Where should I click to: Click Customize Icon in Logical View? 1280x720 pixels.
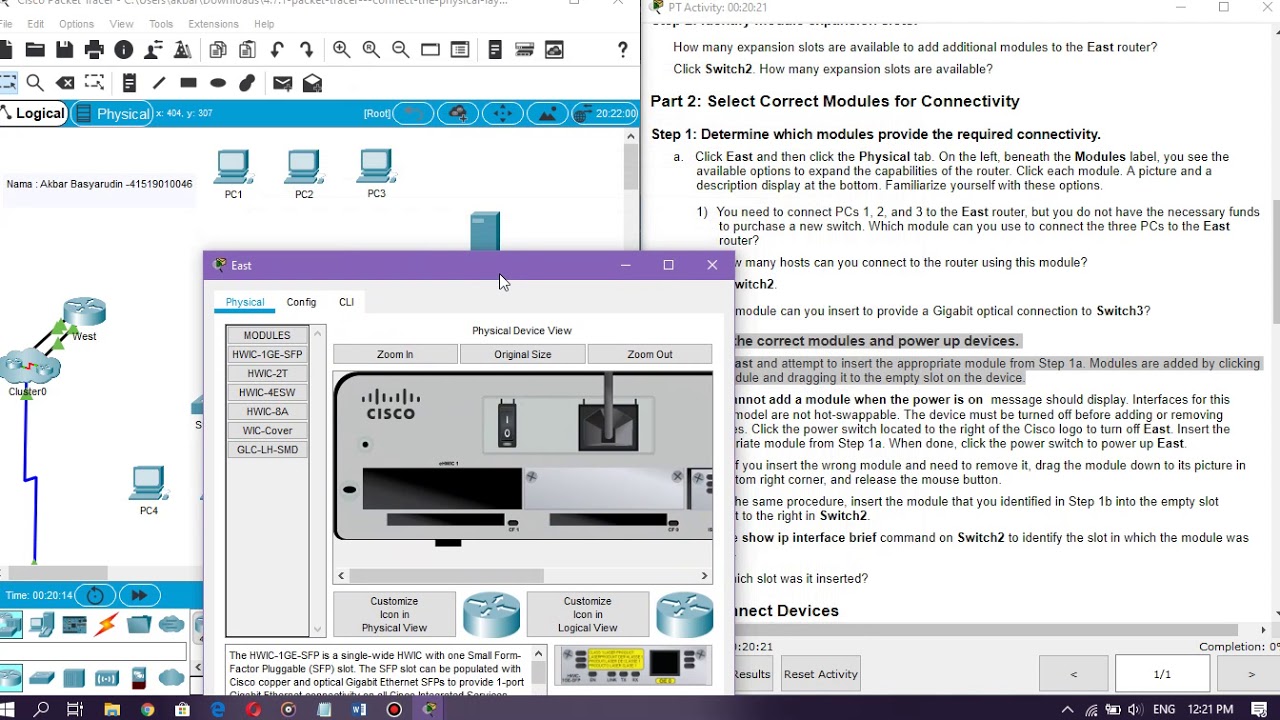click(x=587, y=614)
